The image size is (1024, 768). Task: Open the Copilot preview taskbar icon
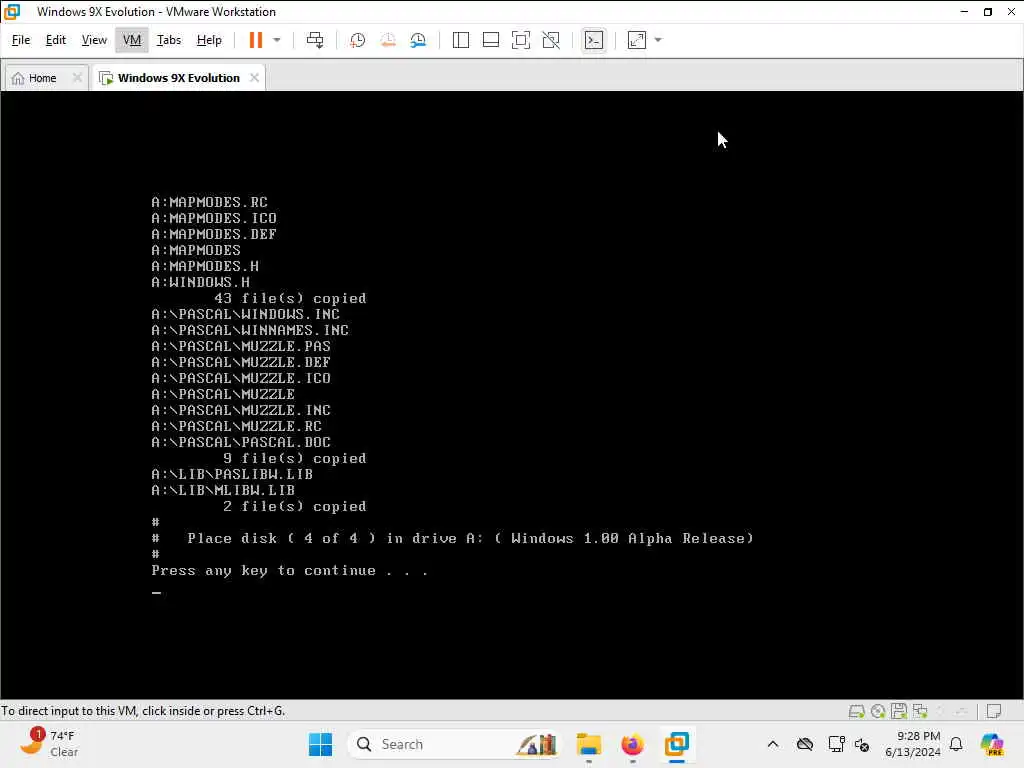992,744
